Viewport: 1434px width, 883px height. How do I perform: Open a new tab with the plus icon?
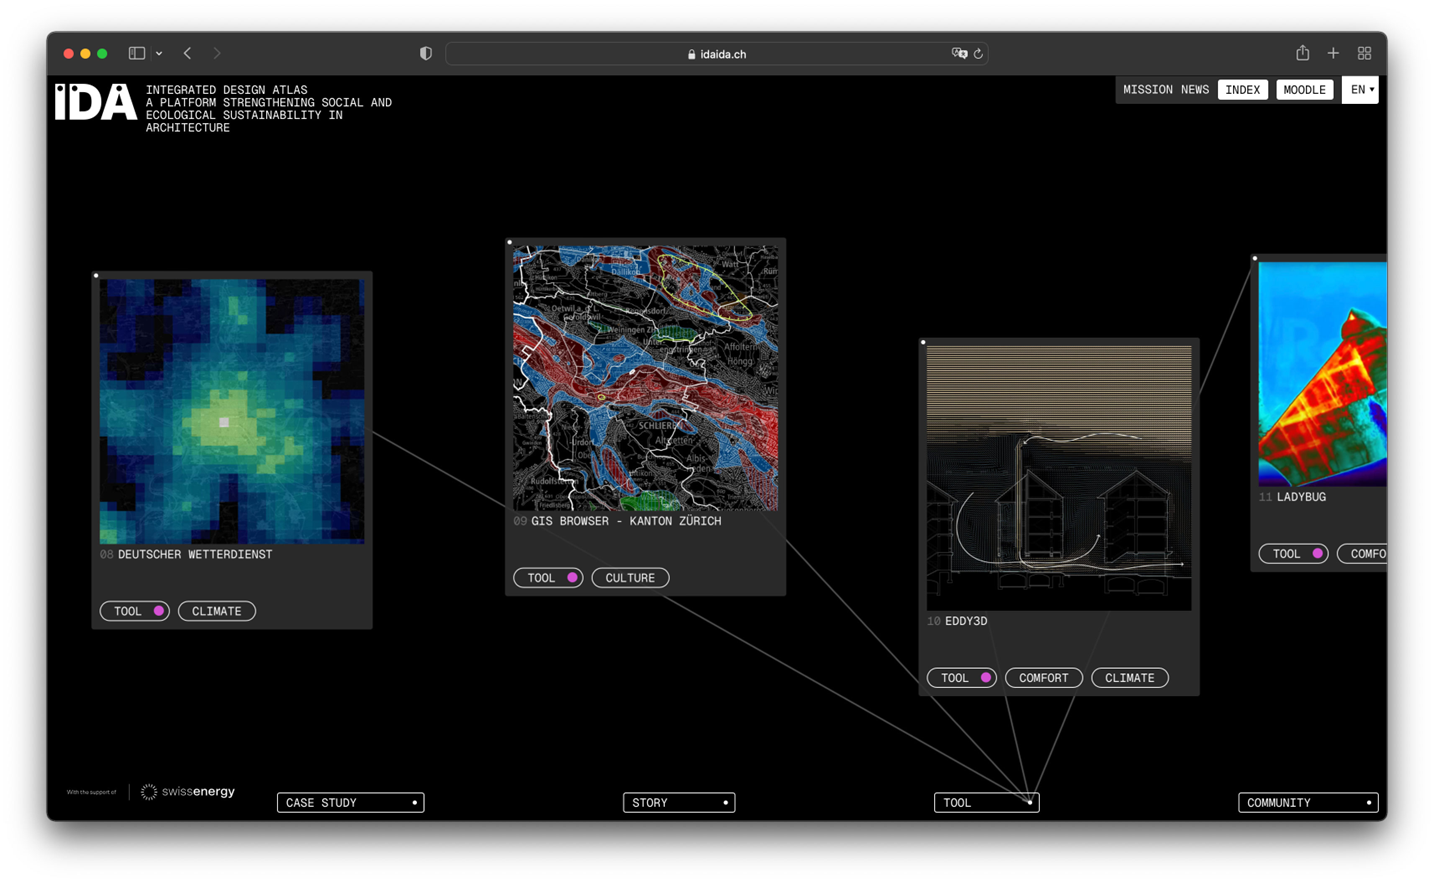1333,53
